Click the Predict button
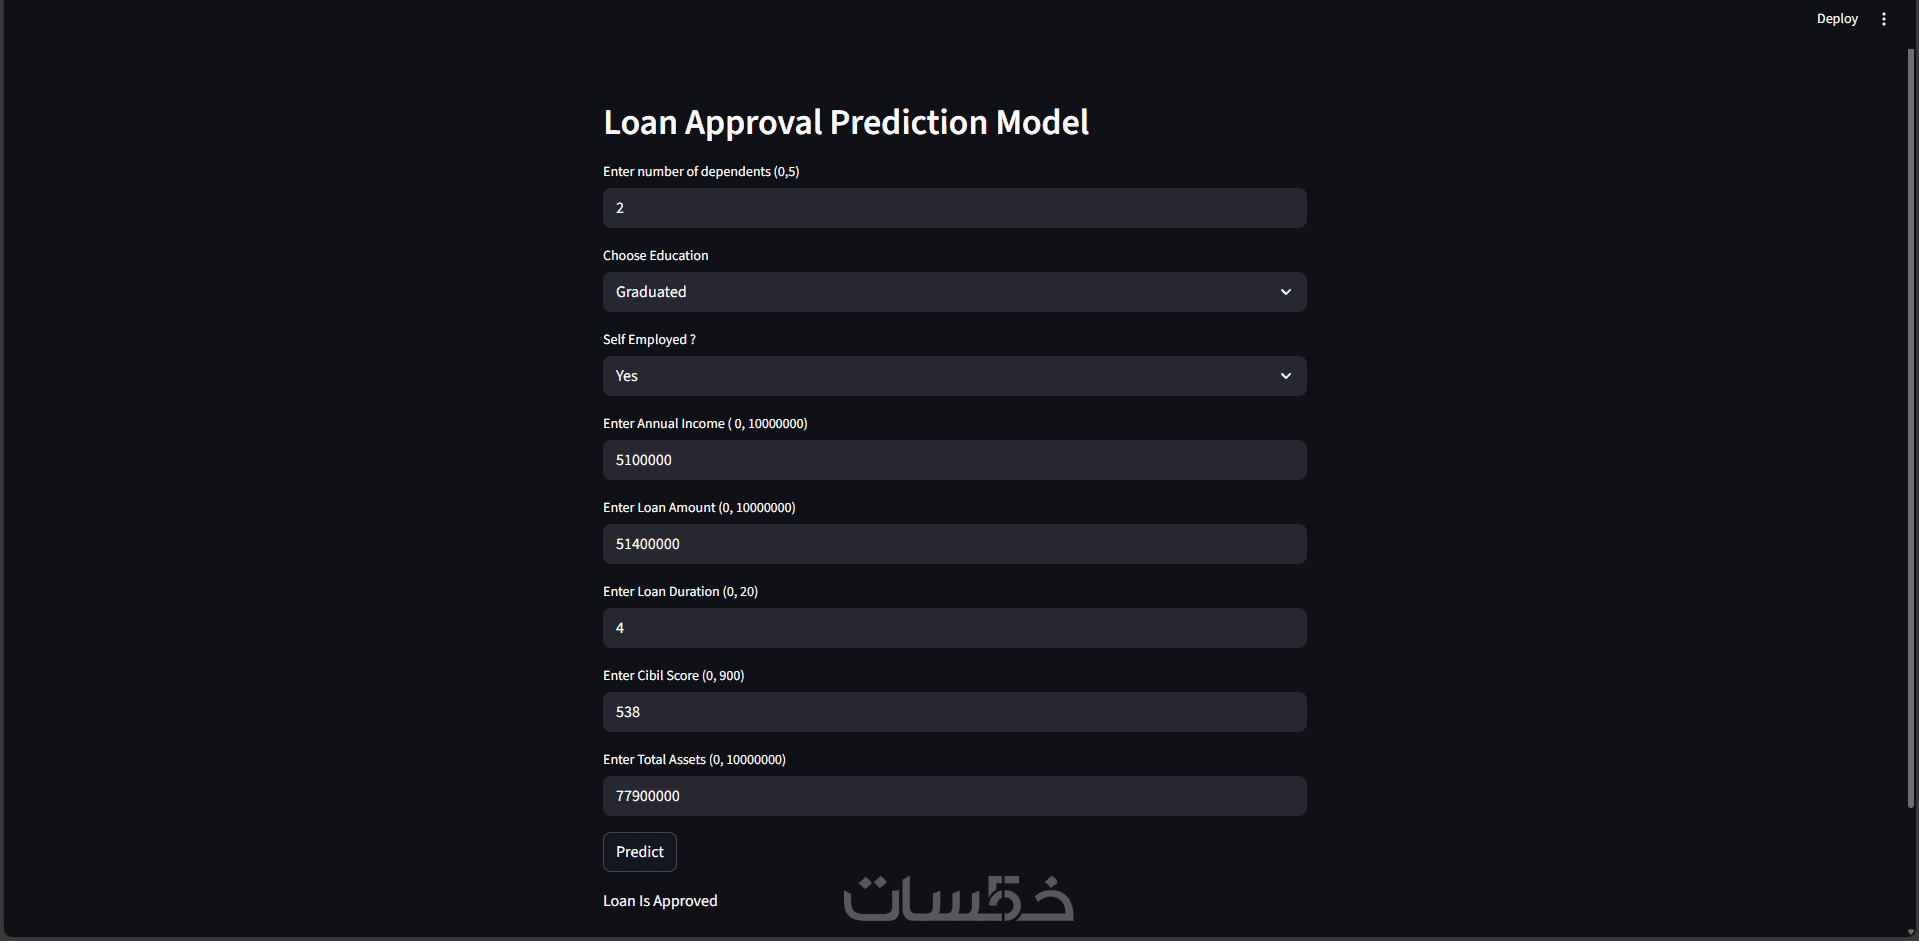The height and width of the screenshot is (941, 1919). 640,852
